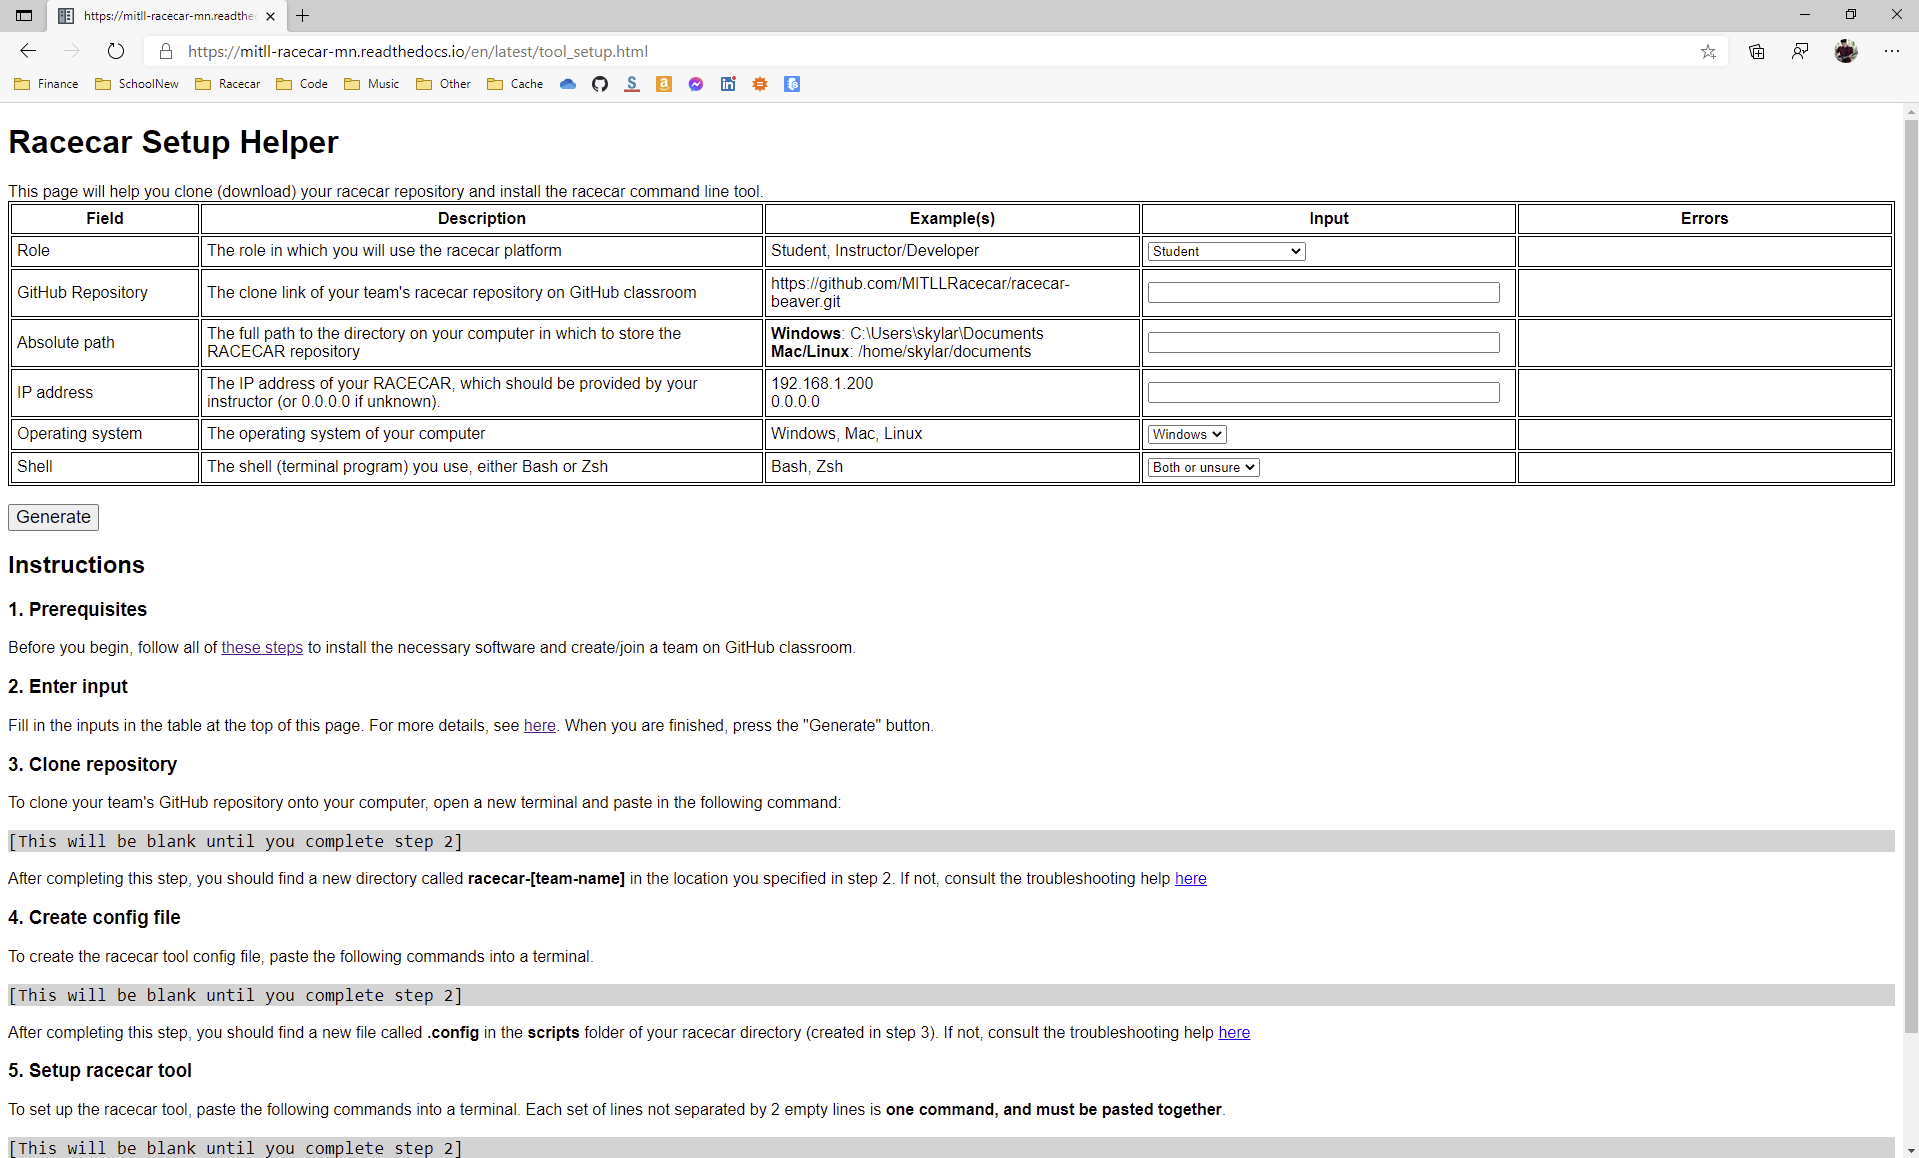Open the vertical tabs panel
1919x1158 pixels.
(24, 15)
